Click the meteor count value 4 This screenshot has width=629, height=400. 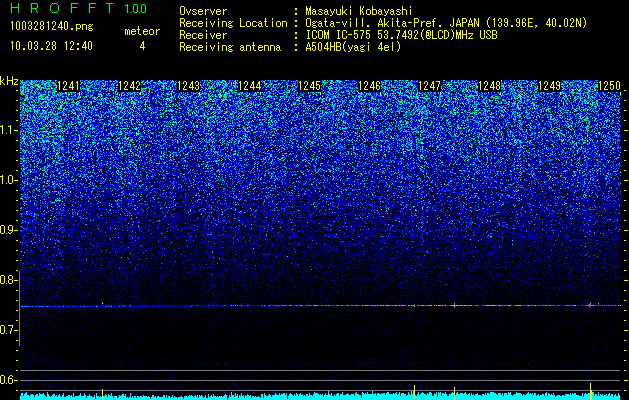point(142,46)
